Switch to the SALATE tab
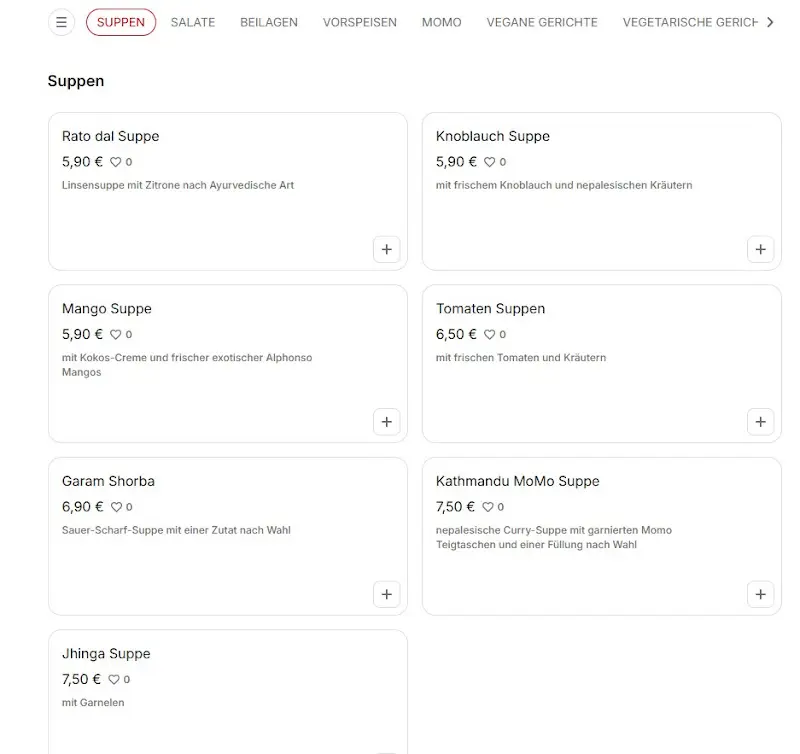 coord(193,21)
